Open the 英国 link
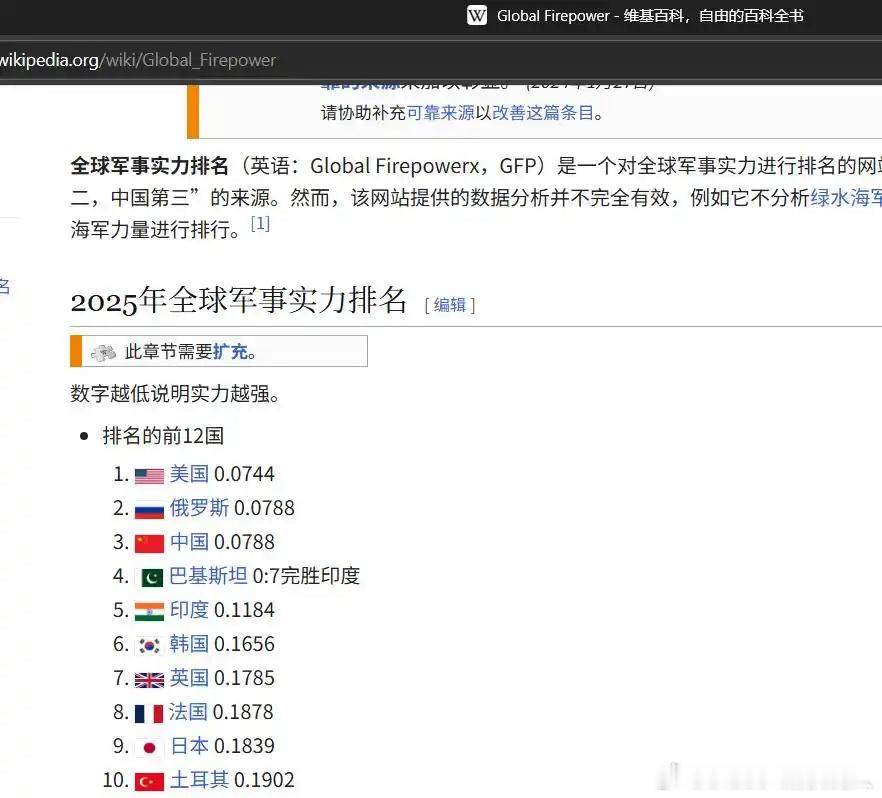This screenshot has width=882, height=798. point(189,678)
